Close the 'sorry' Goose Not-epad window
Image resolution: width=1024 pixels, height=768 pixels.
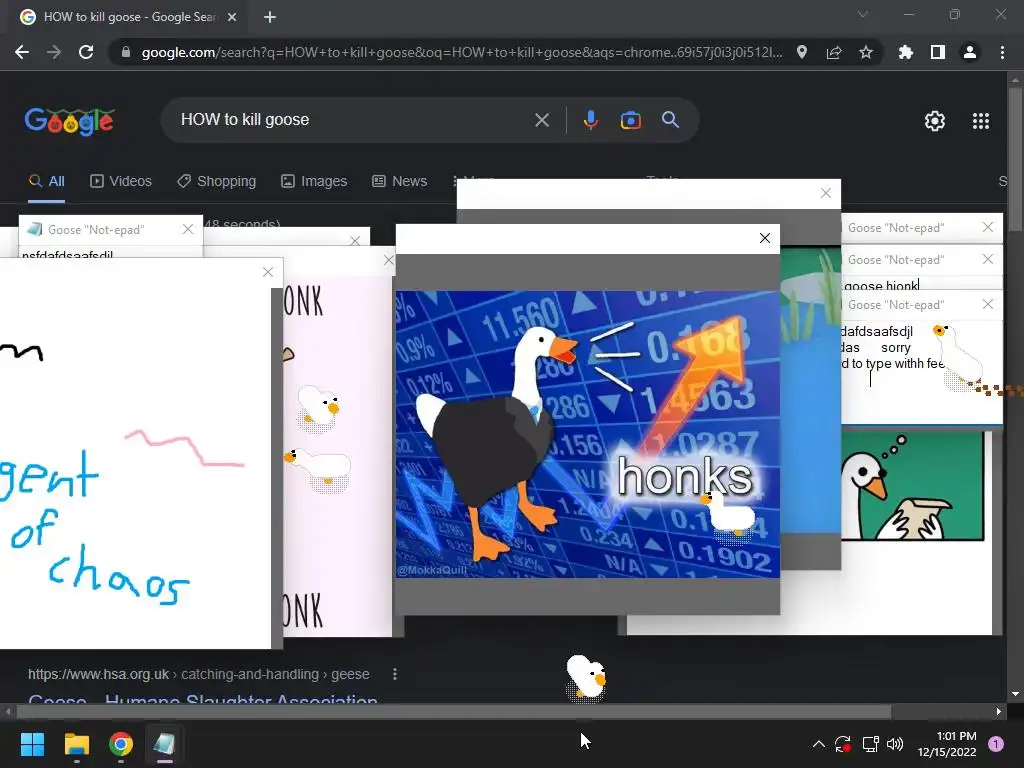[x=988, y=304]
